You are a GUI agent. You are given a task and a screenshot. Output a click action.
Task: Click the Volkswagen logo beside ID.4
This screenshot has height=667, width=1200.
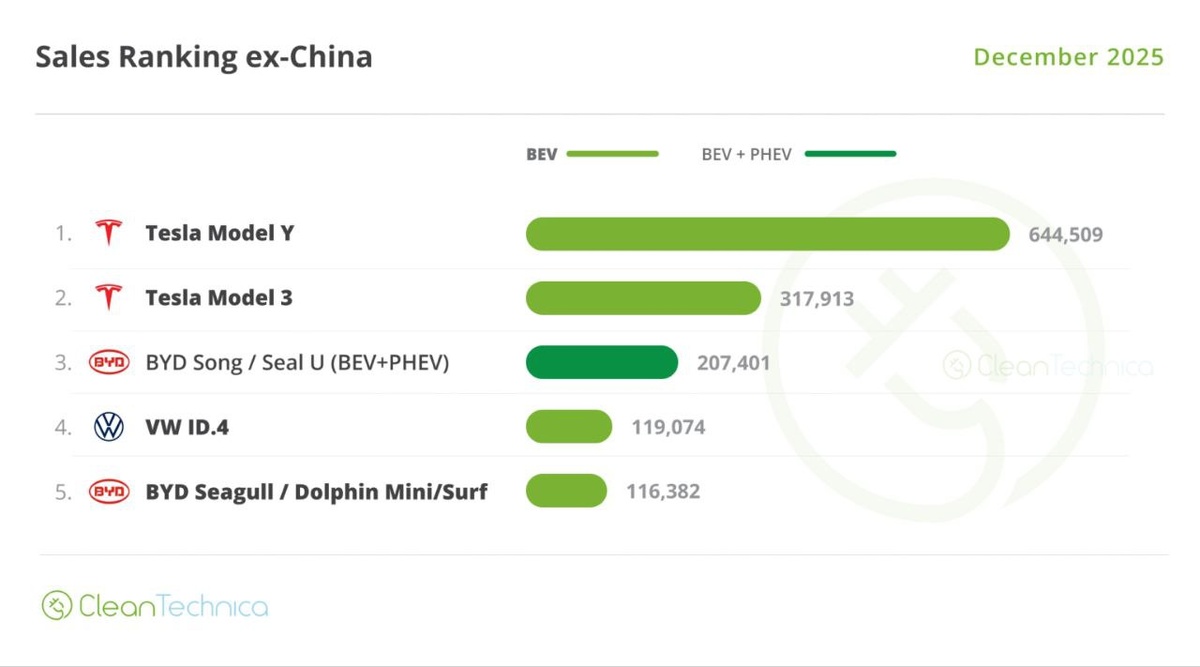coord(109,427)
